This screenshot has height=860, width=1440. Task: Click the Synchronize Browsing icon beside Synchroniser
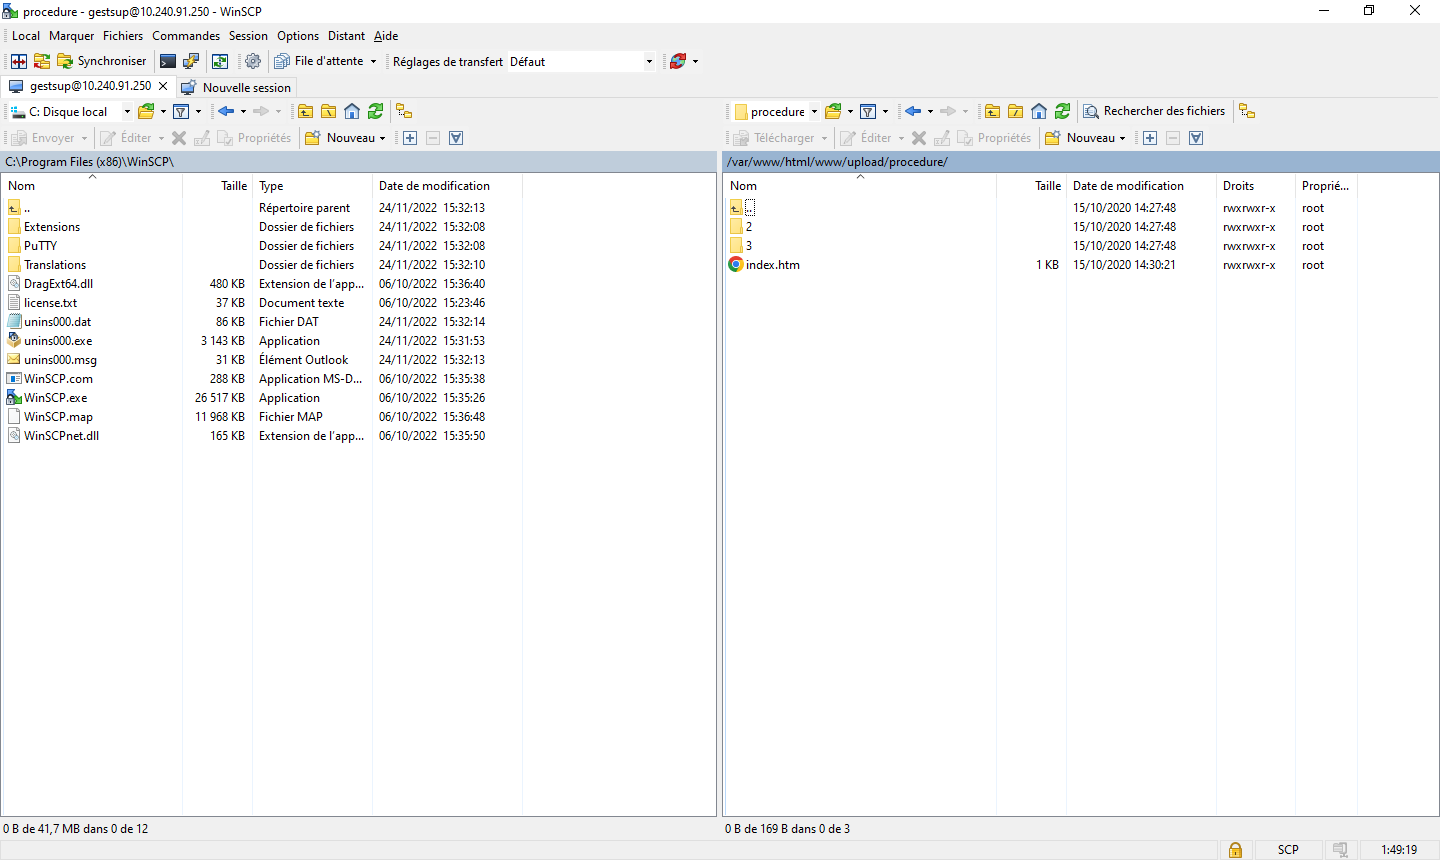(42, 61)
